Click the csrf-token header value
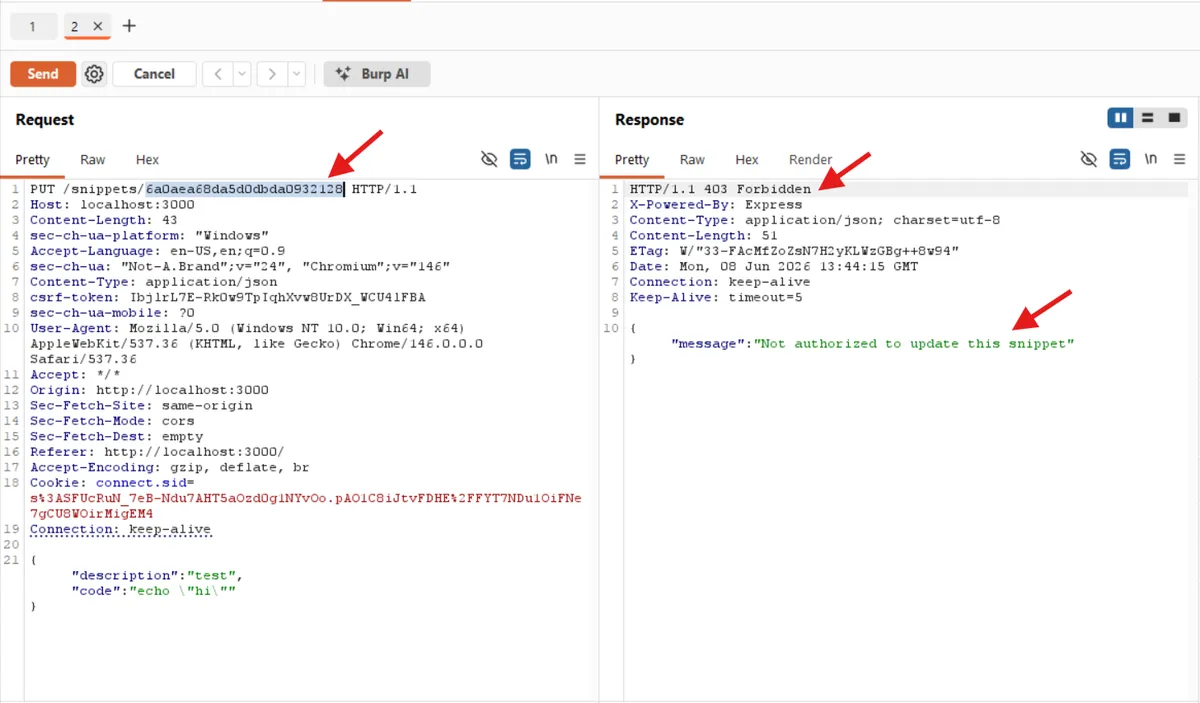 pyautogui.click(x=277, y=297)
